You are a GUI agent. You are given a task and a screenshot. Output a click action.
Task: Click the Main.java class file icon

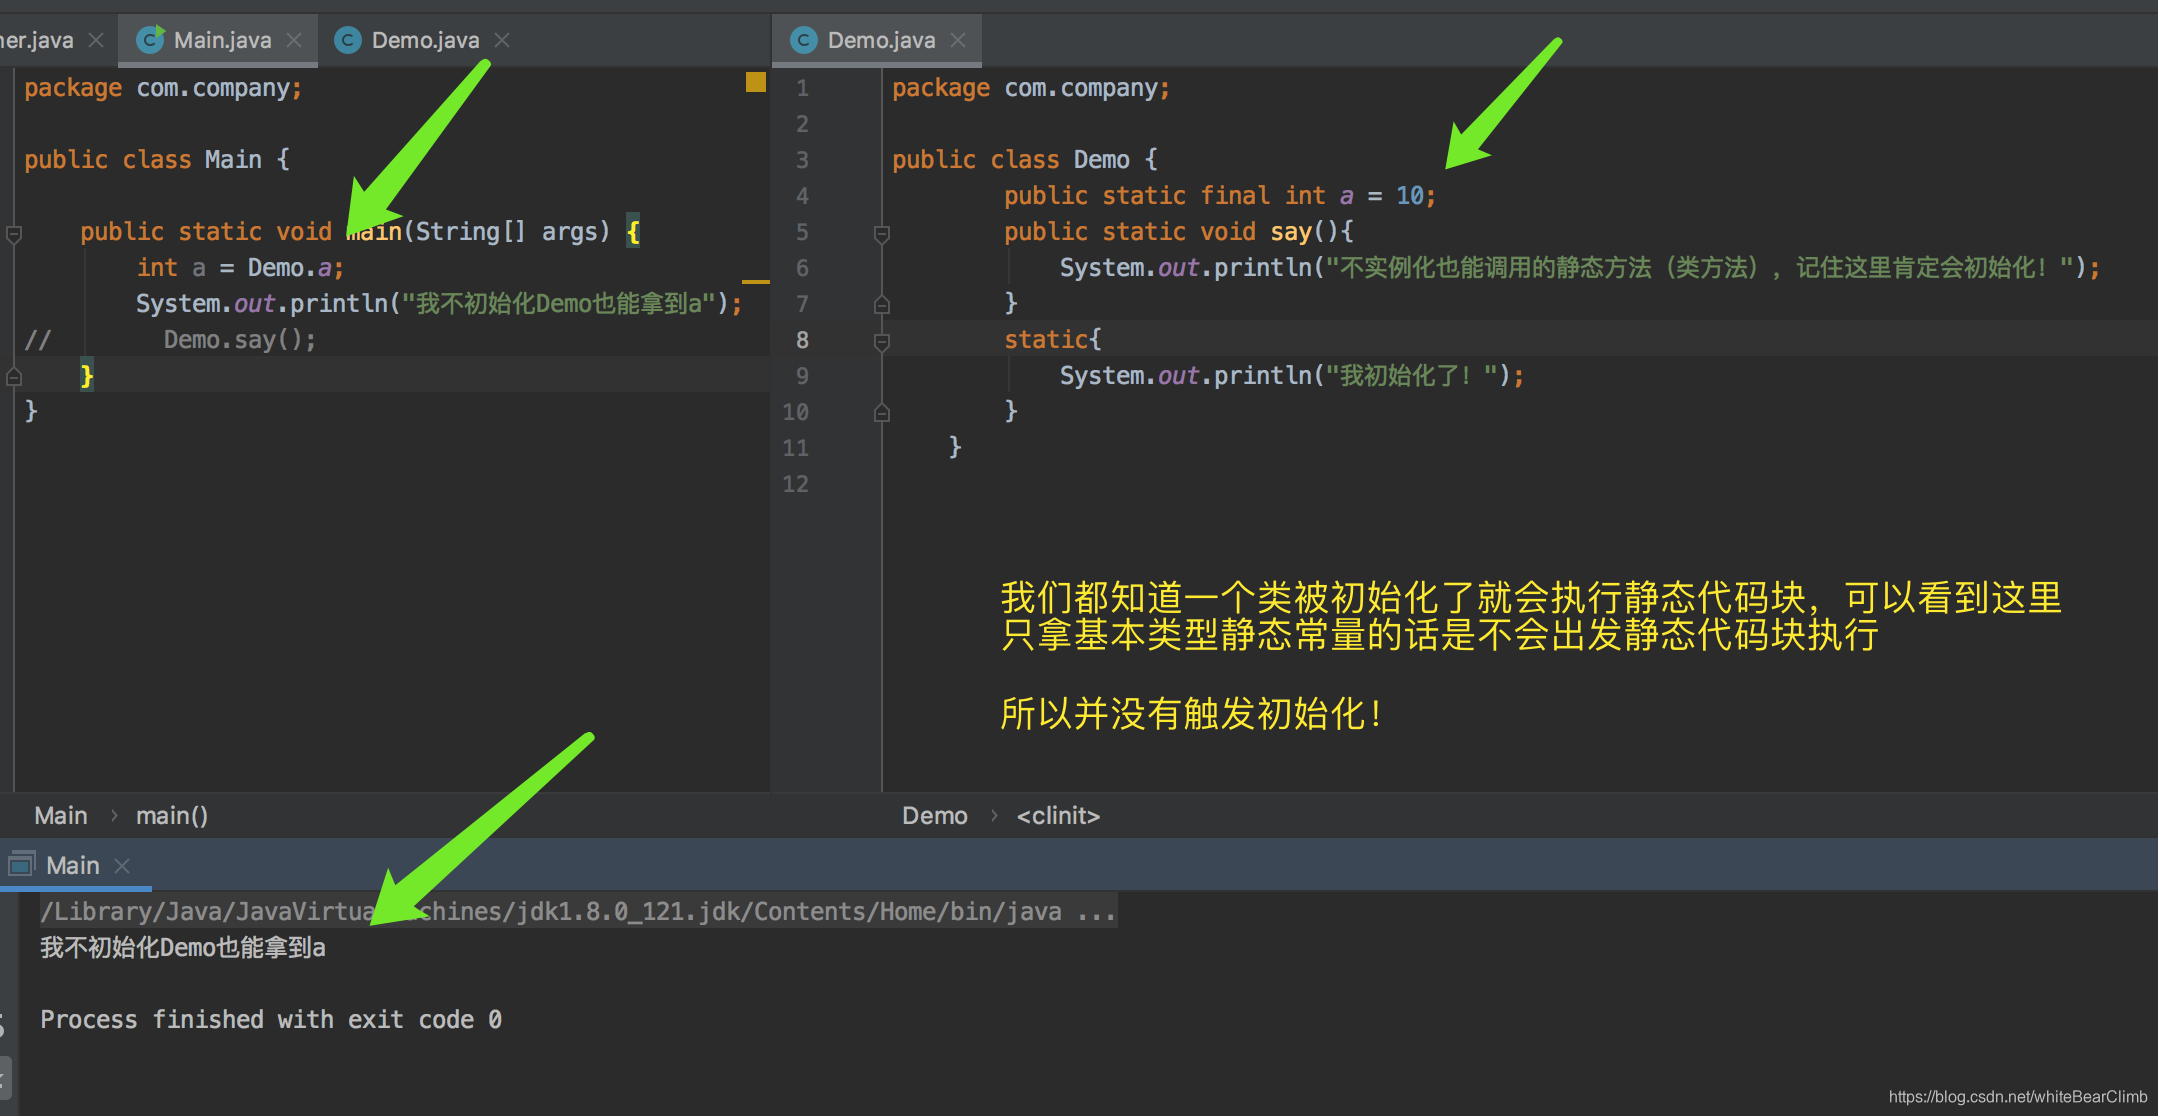(x=150, y=40)
